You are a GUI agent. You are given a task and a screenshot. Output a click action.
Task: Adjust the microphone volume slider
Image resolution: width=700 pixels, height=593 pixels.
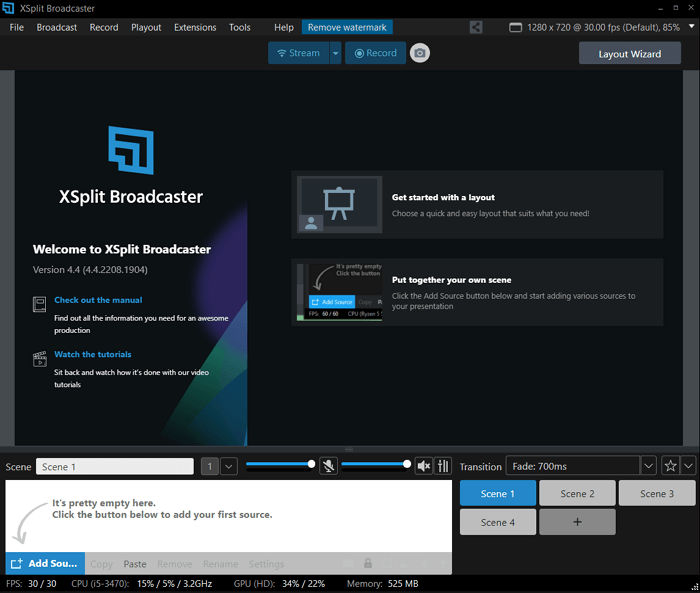[x=279, y=464]
